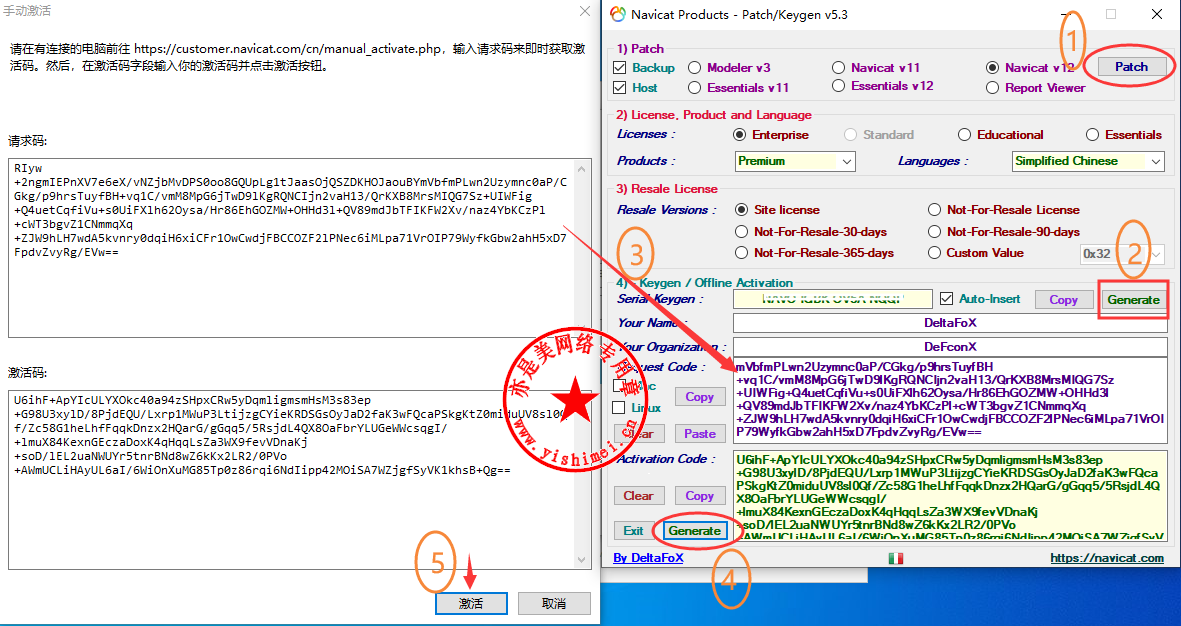Click Clear under the Activation Code label
Viewport: 1181px width, 626px height.
click(x=638, y=496)
